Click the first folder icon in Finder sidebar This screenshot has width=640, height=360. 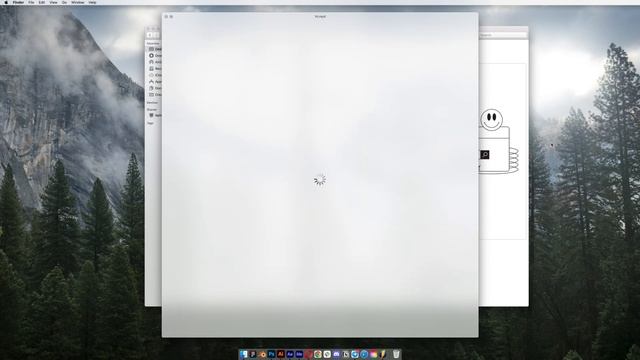[x=151, y=49]
